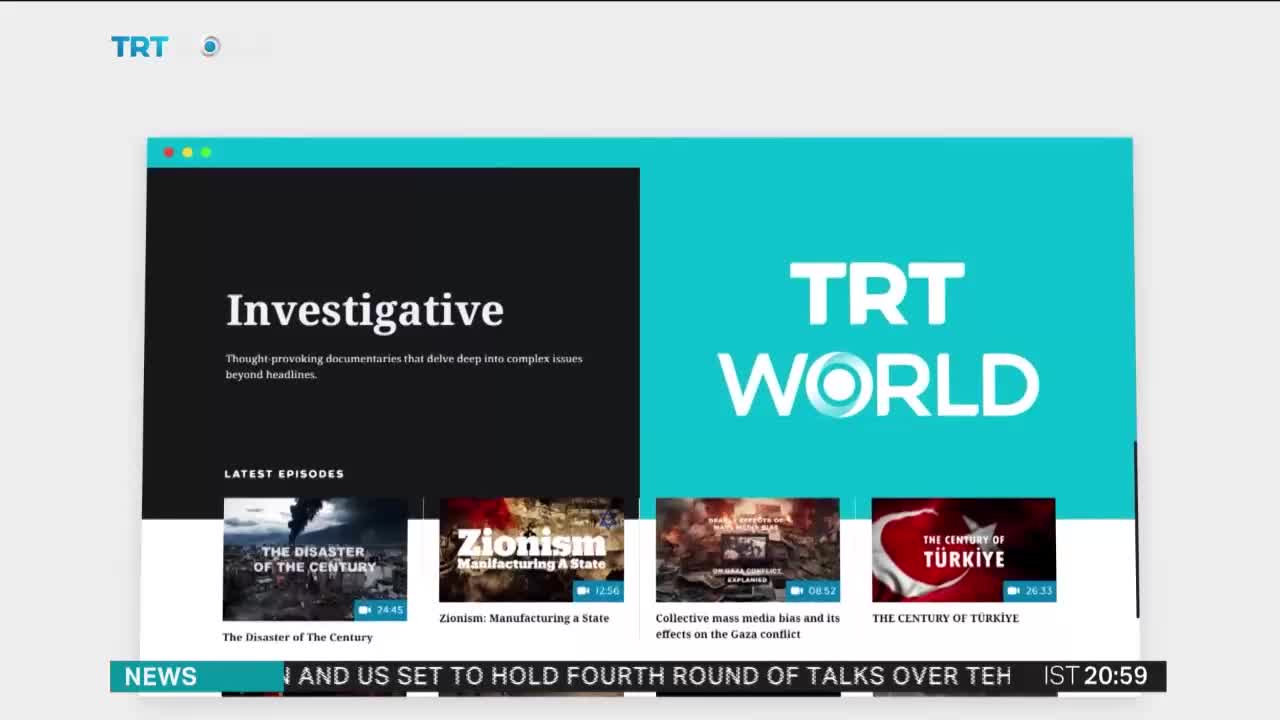The height and width of the screenshot is (720, 1280).
Task: Click the page vertical scrollbar on the right
Action: click(1136, 529)
